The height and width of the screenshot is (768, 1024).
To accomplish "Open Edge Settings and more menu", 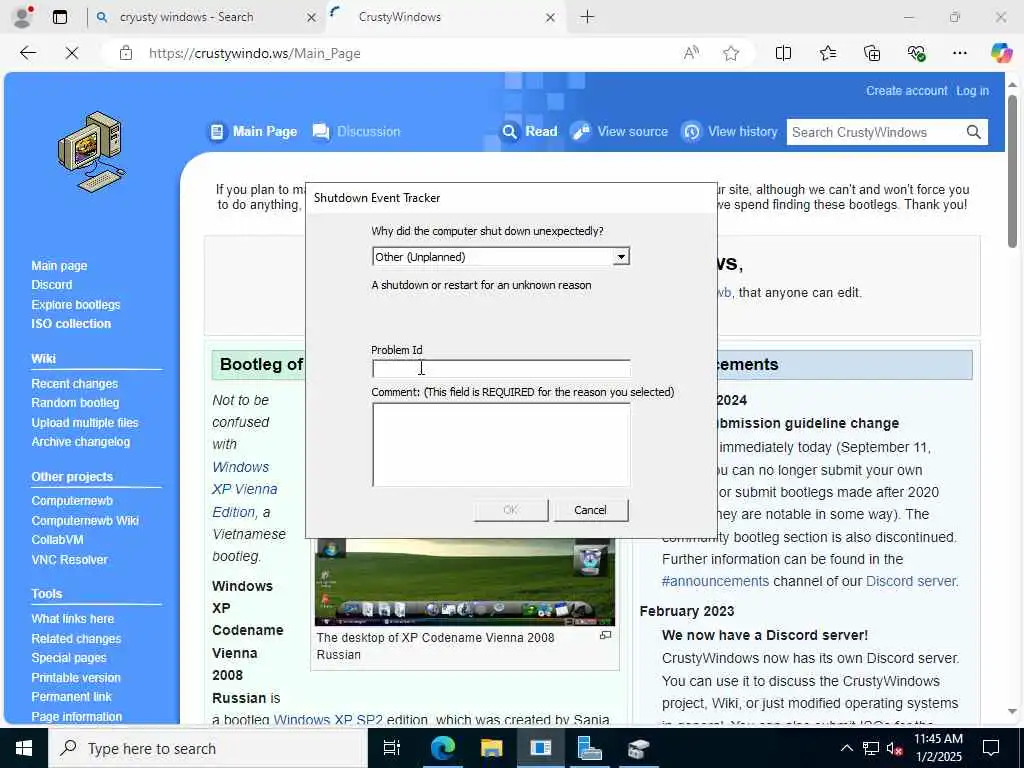I will [x=959, y=53].
